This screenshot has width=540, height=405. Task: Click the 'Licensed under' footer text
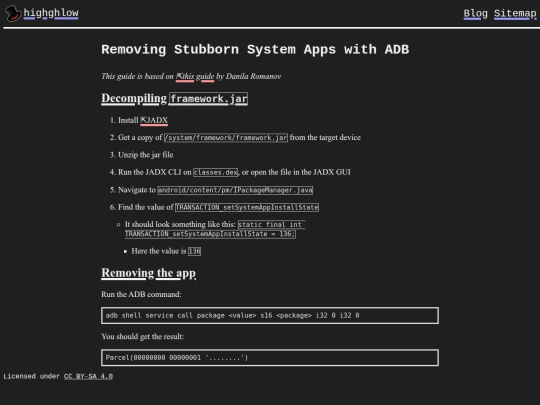tap(31, 376)
